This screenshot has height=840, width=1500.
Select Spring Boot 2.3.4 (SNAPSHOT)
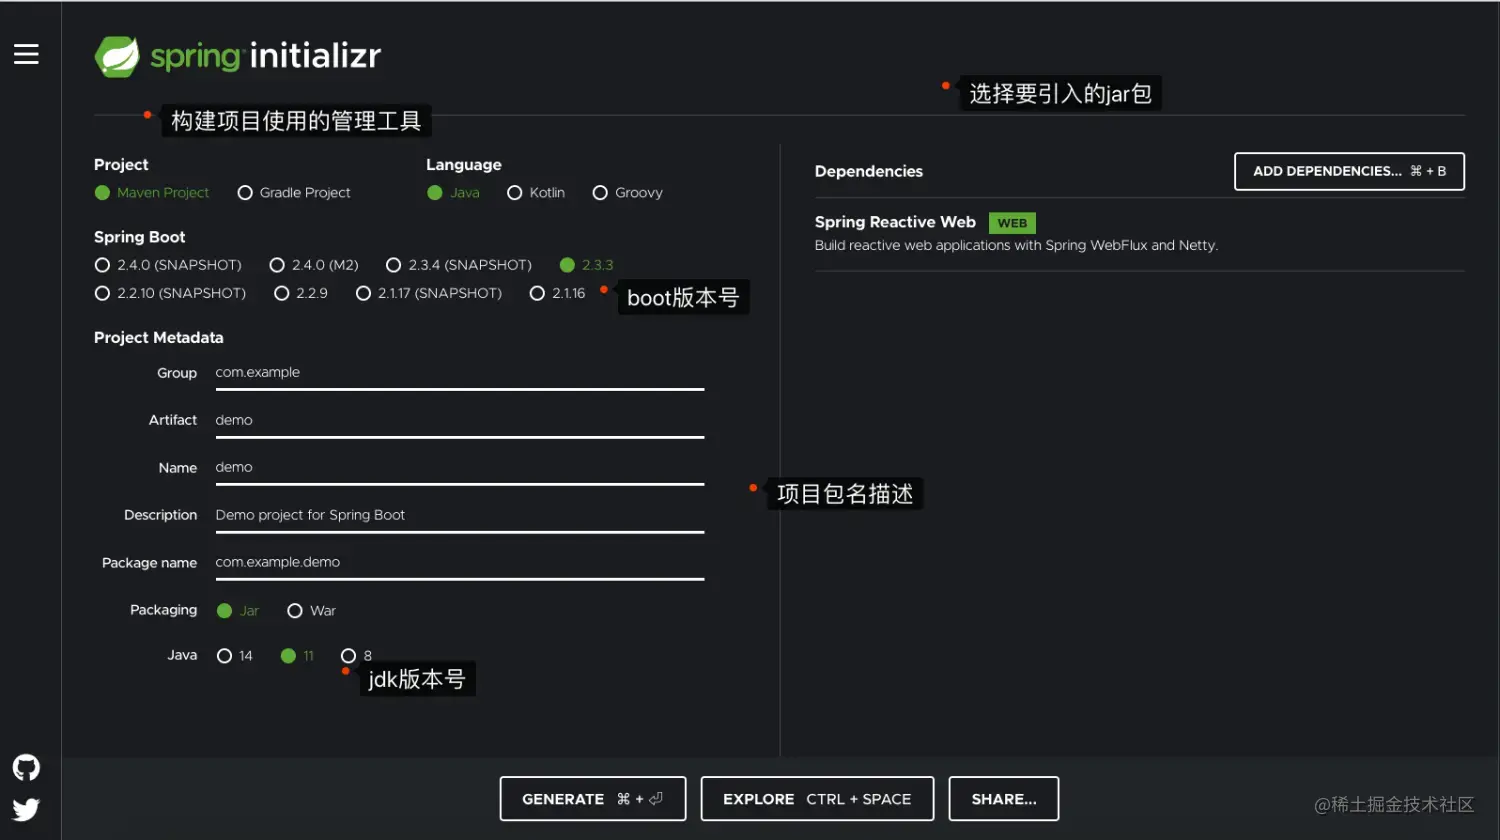pos(459,265)
